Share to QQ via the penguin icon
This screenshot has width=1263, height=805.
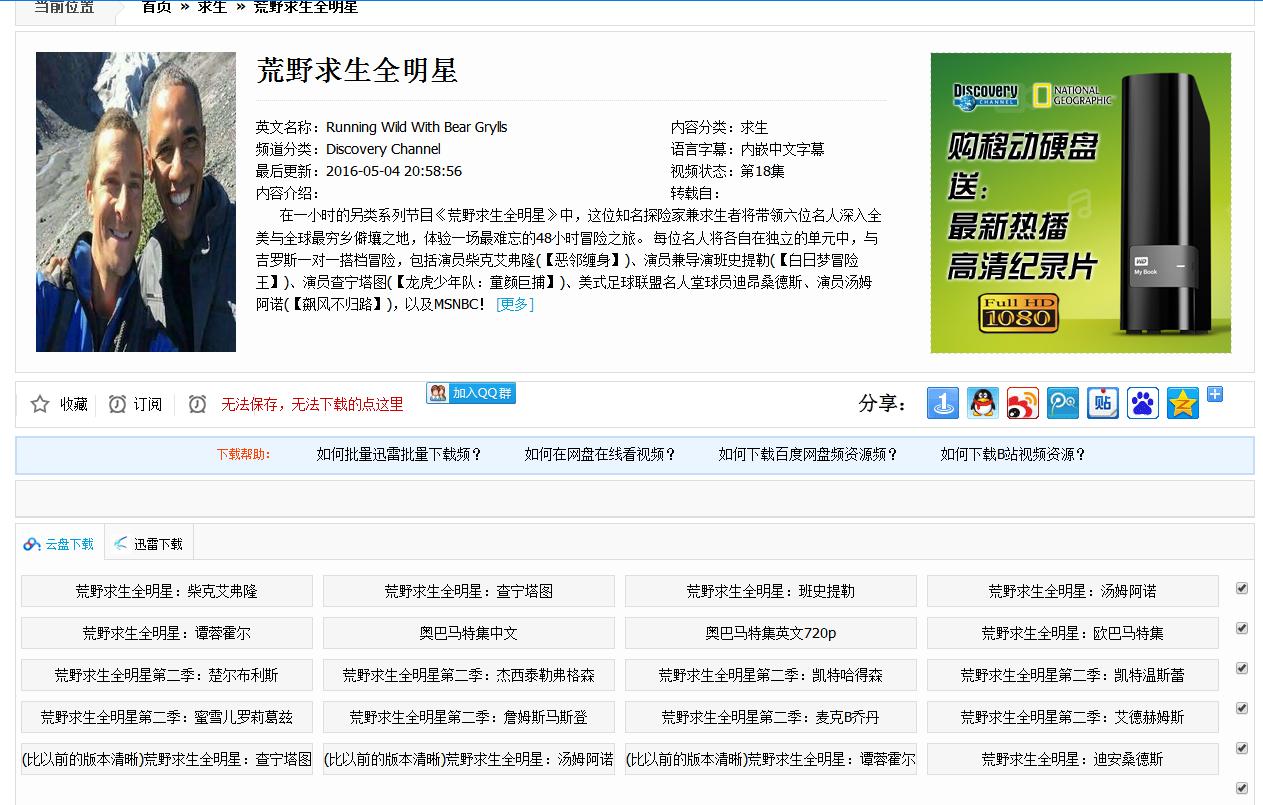[x=982, y=402]
